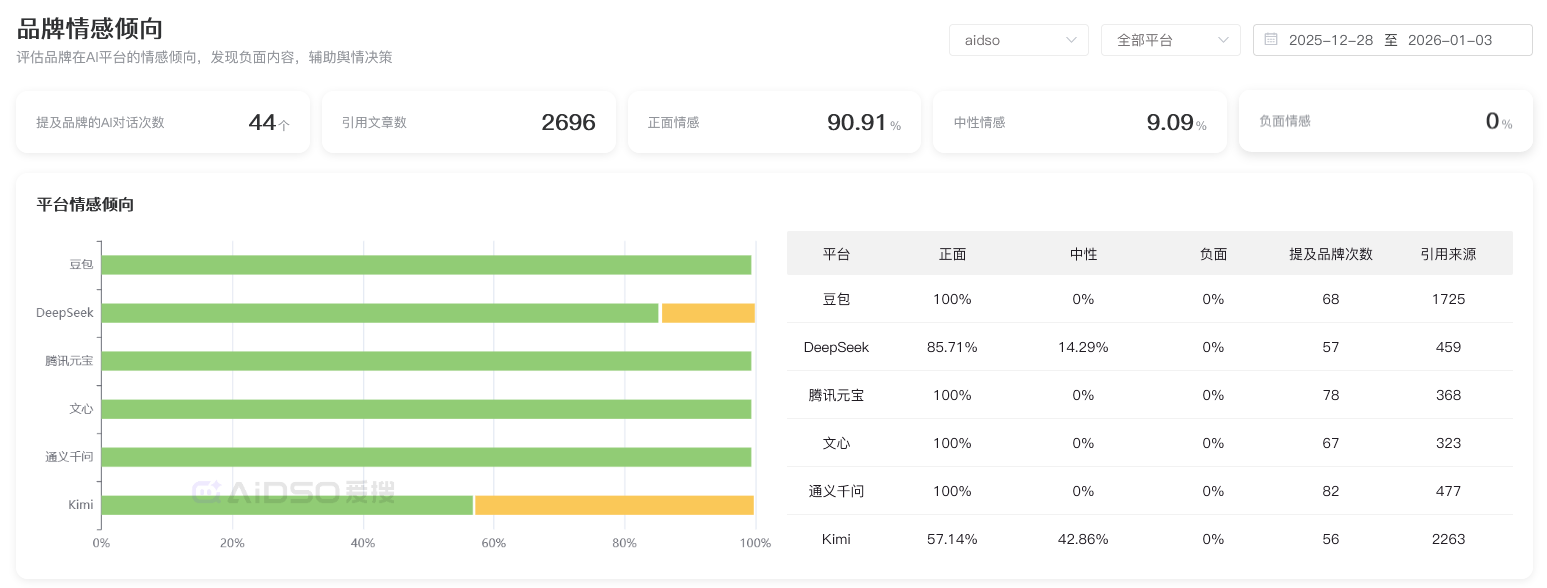Open the aidso brand dropdown
The height and width of the screenshot is (588, 1547).
(1018, 40)
